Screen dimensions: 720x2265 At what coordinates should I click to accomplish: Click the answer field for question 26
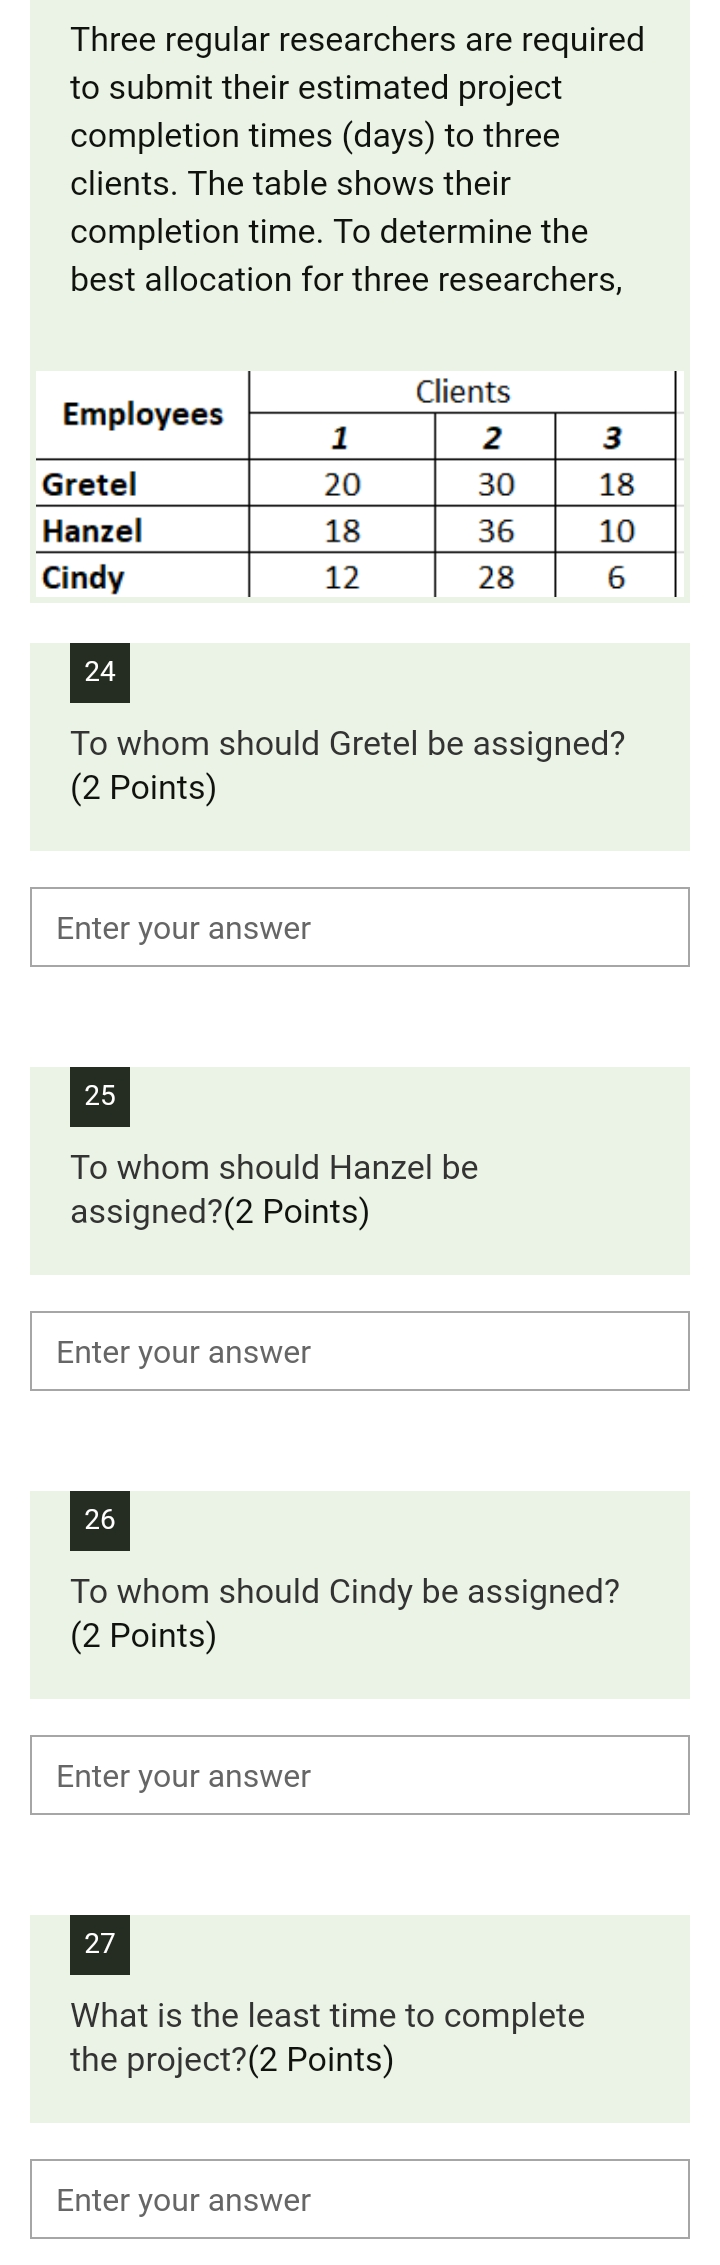point(360,1774)
